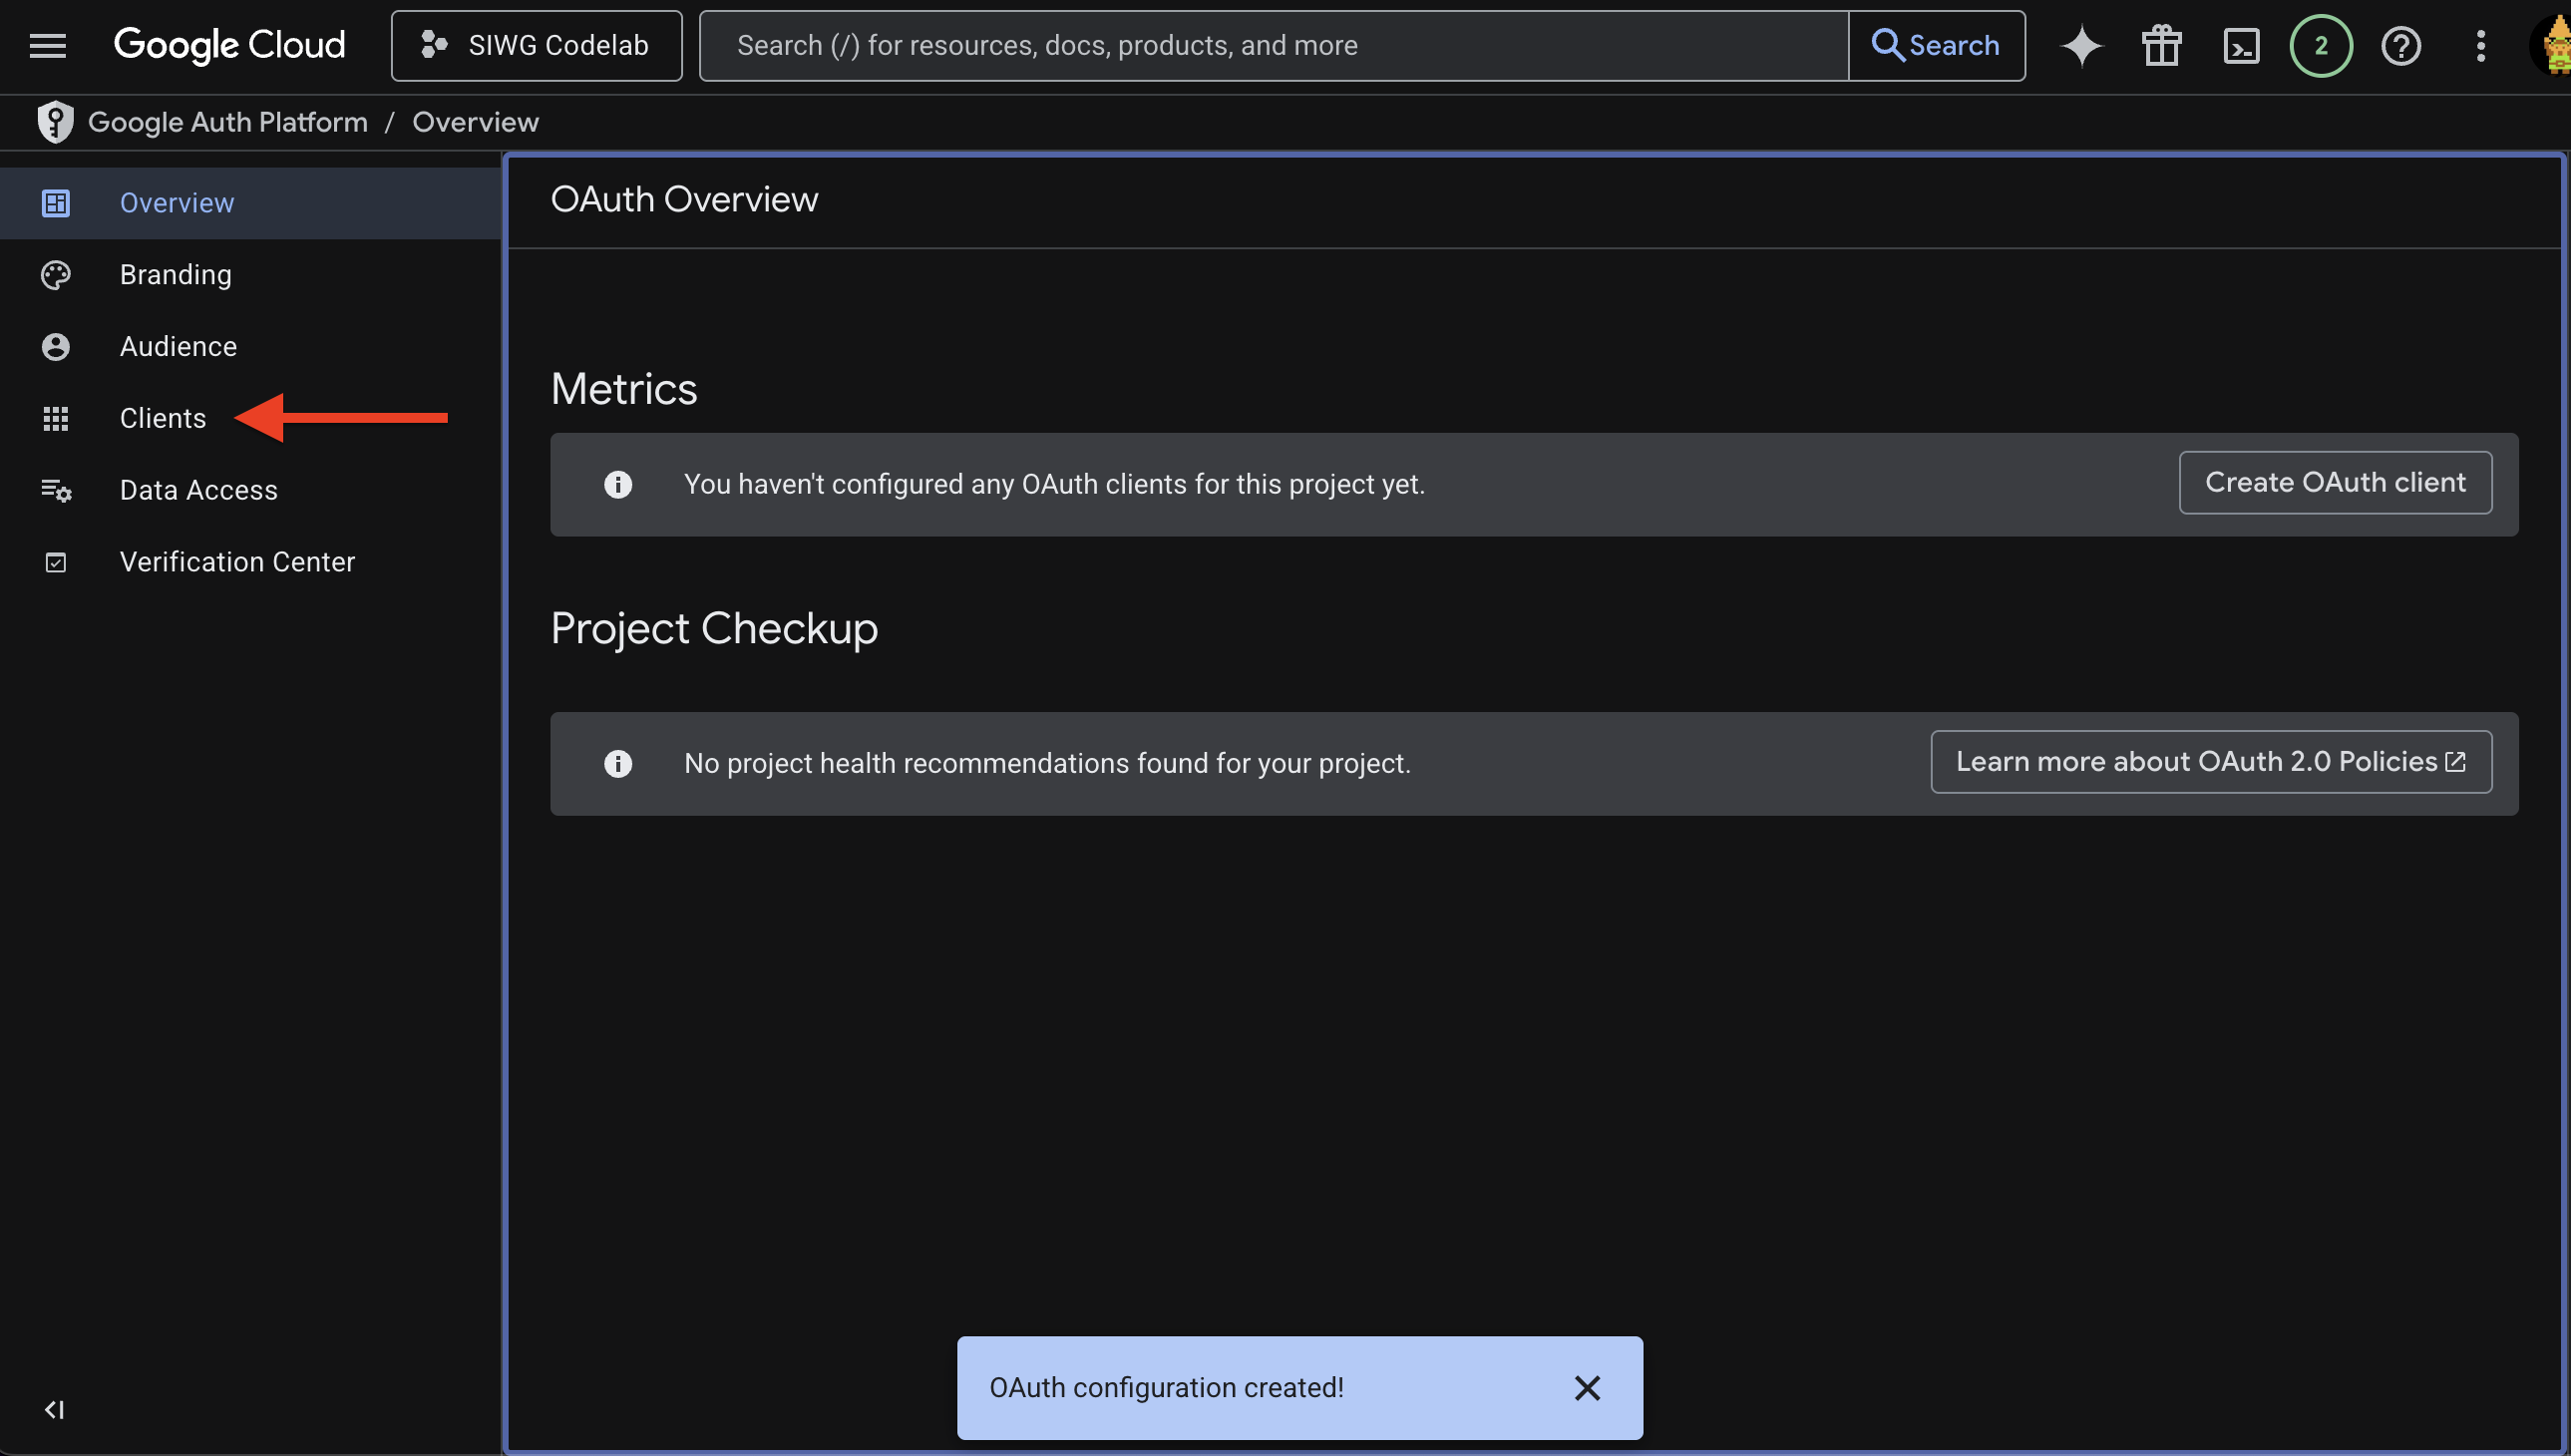Click the blue Search button

tap(1936, 45)
